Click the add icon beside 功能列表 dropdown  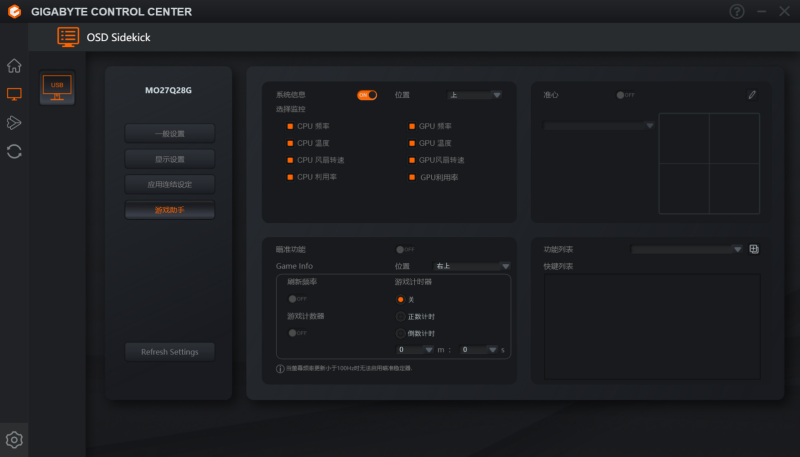754,249
